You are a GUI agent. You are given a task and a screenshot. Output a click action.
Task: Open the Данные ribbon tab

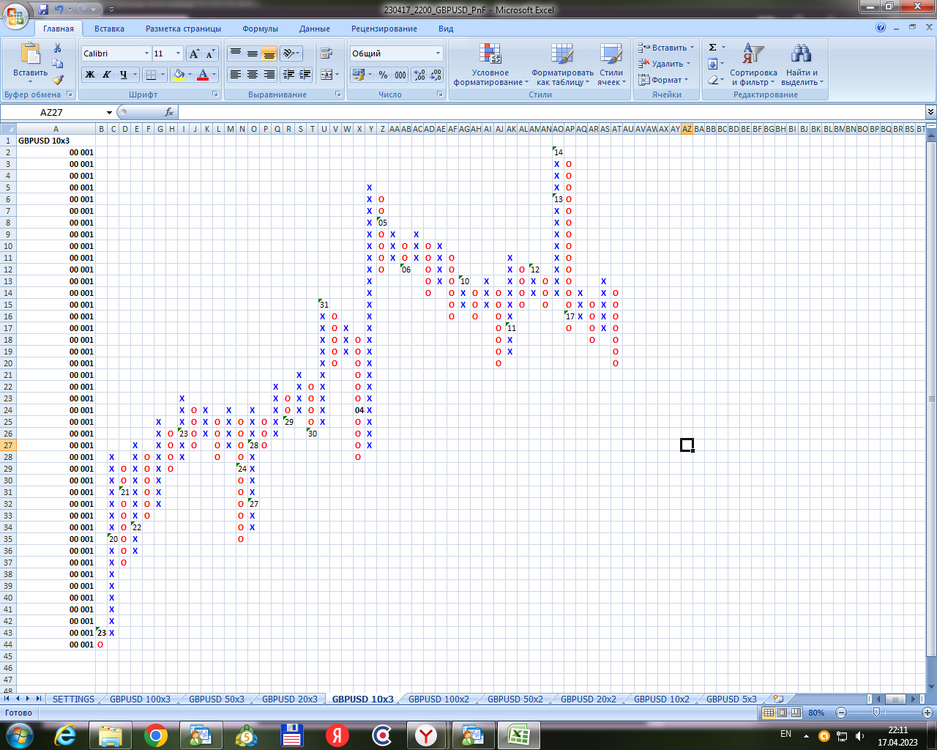(x=314, y=29)
